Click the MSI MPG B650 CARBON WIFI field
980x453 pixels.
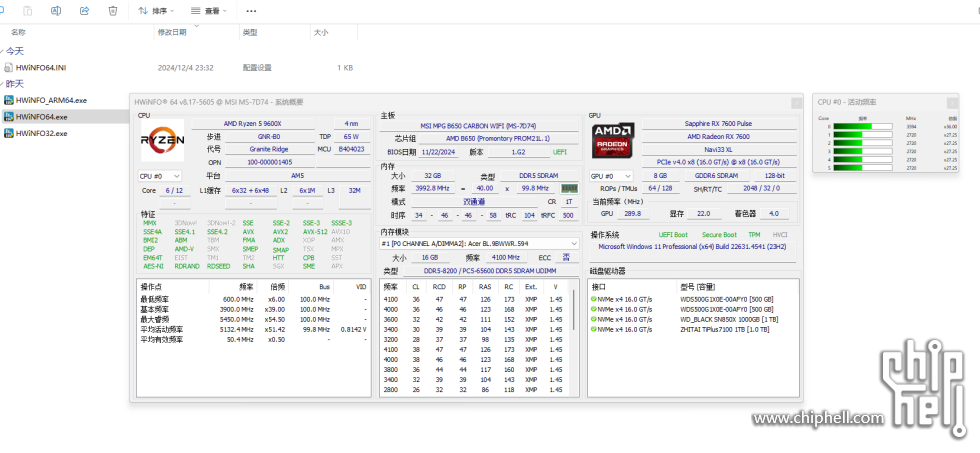point(478,126)
